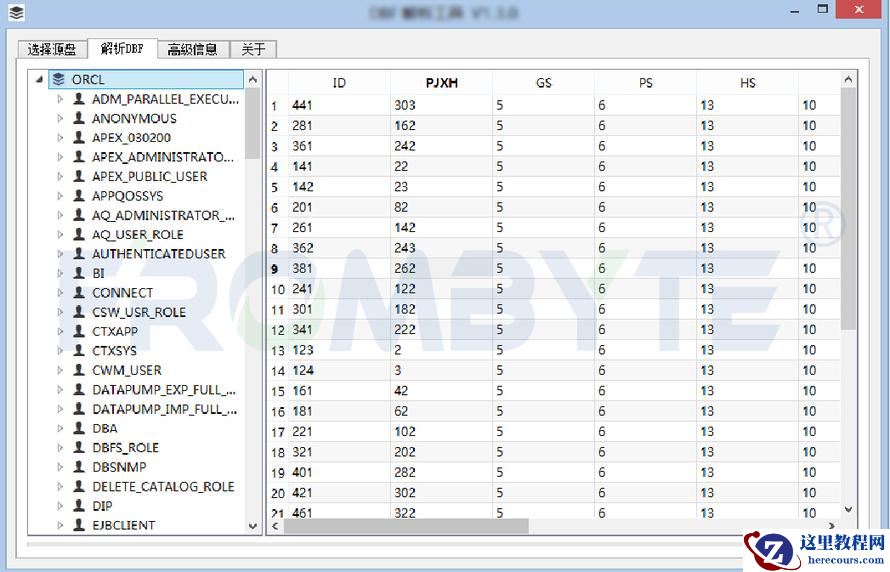Click the table horizontal scrollbar thumb

(x=406, y=526)
